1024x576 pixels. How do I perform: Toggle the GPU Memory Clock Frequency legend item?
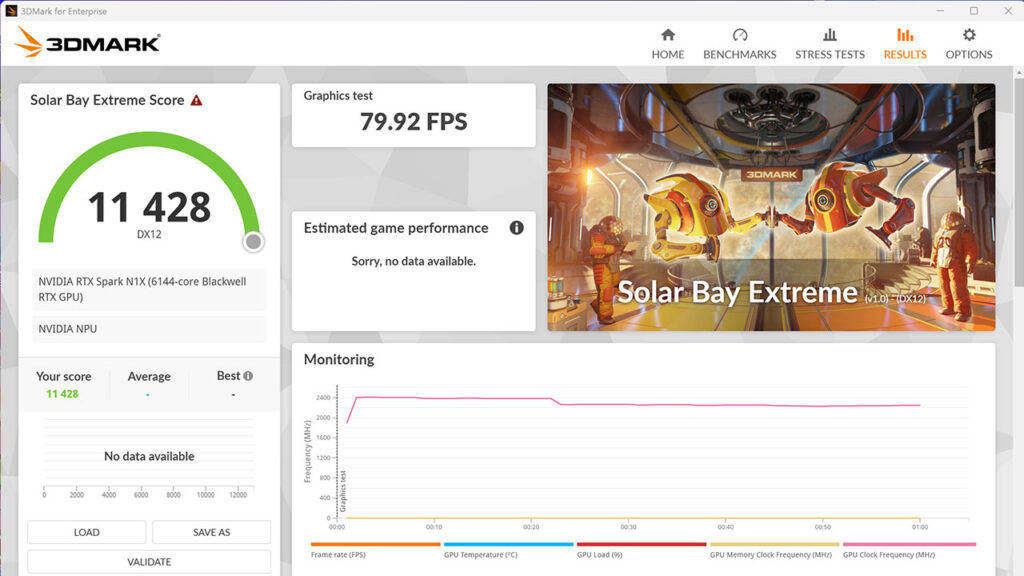[x=774, y=551]
